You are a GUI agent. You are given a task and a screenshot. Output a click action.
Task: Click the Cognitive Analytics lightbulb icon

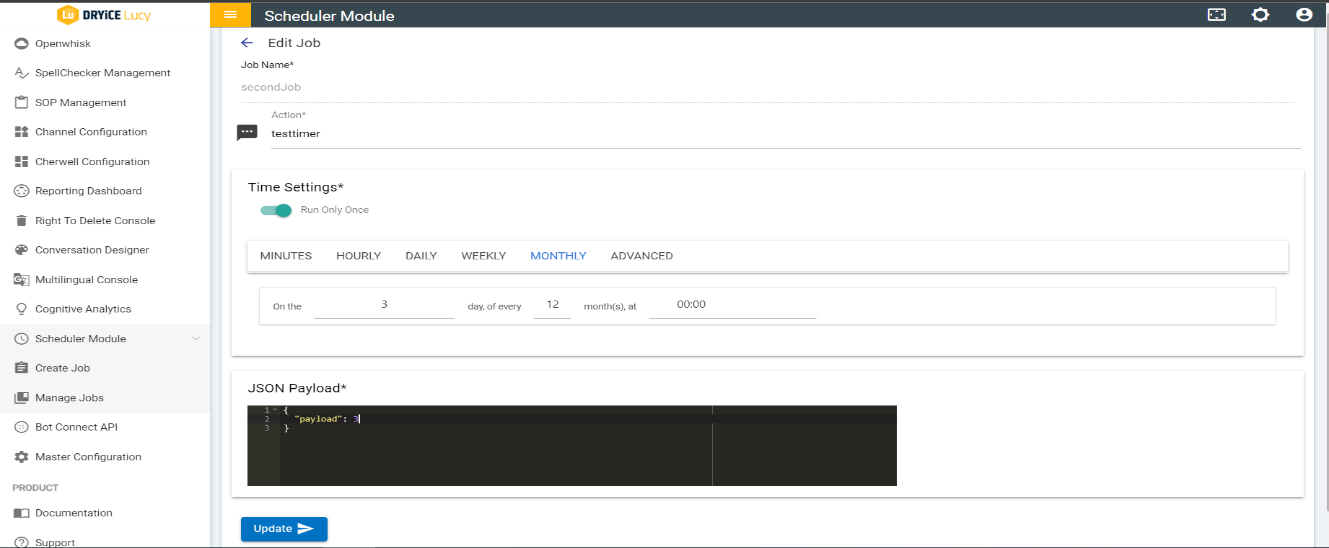[x=21, y=309]
